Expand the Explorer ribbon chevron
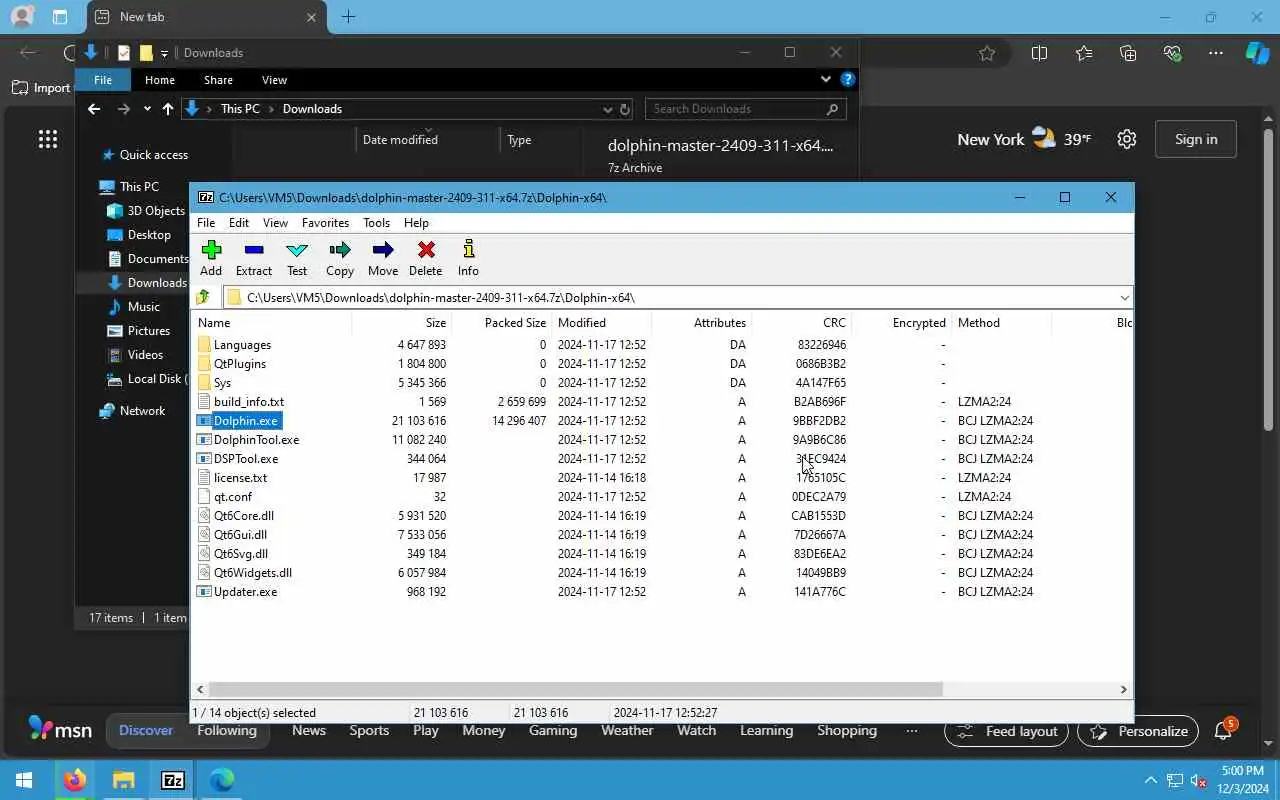The width and height of the screenshot is (1280, 800). tap(825, 79)
